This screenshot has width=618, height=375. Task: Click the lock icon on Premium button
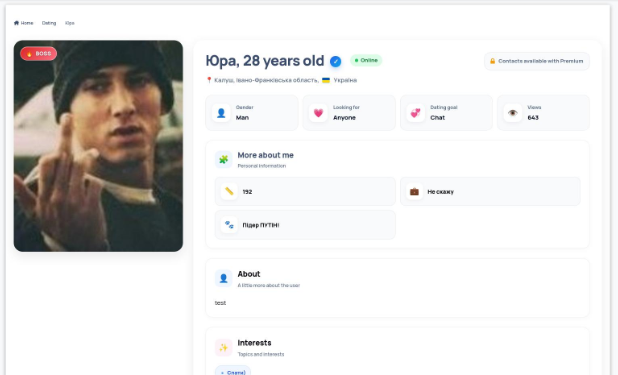click(492, 61)
